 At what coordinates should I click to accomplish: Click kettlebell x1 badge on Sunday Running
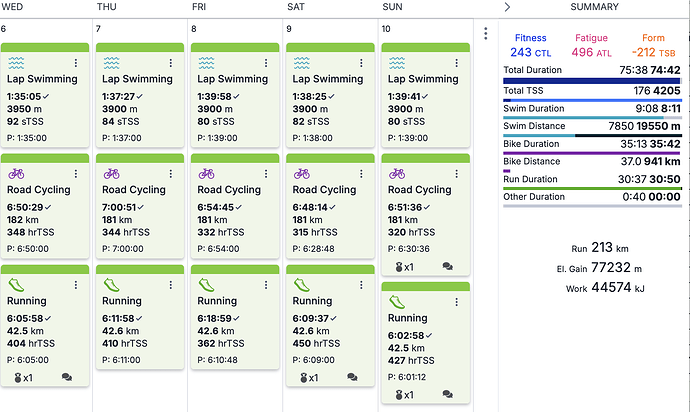404,395
